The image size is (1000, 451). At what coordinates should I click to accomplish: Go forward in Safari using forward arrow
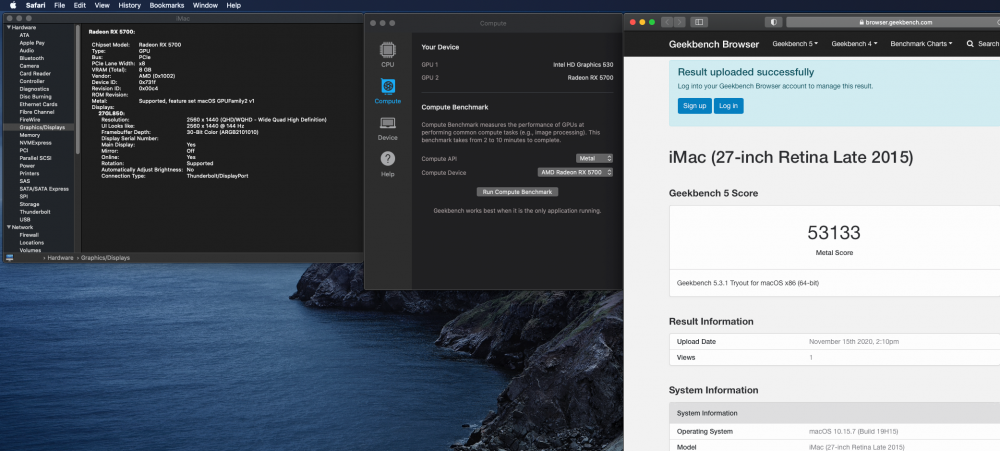point(679,22)
